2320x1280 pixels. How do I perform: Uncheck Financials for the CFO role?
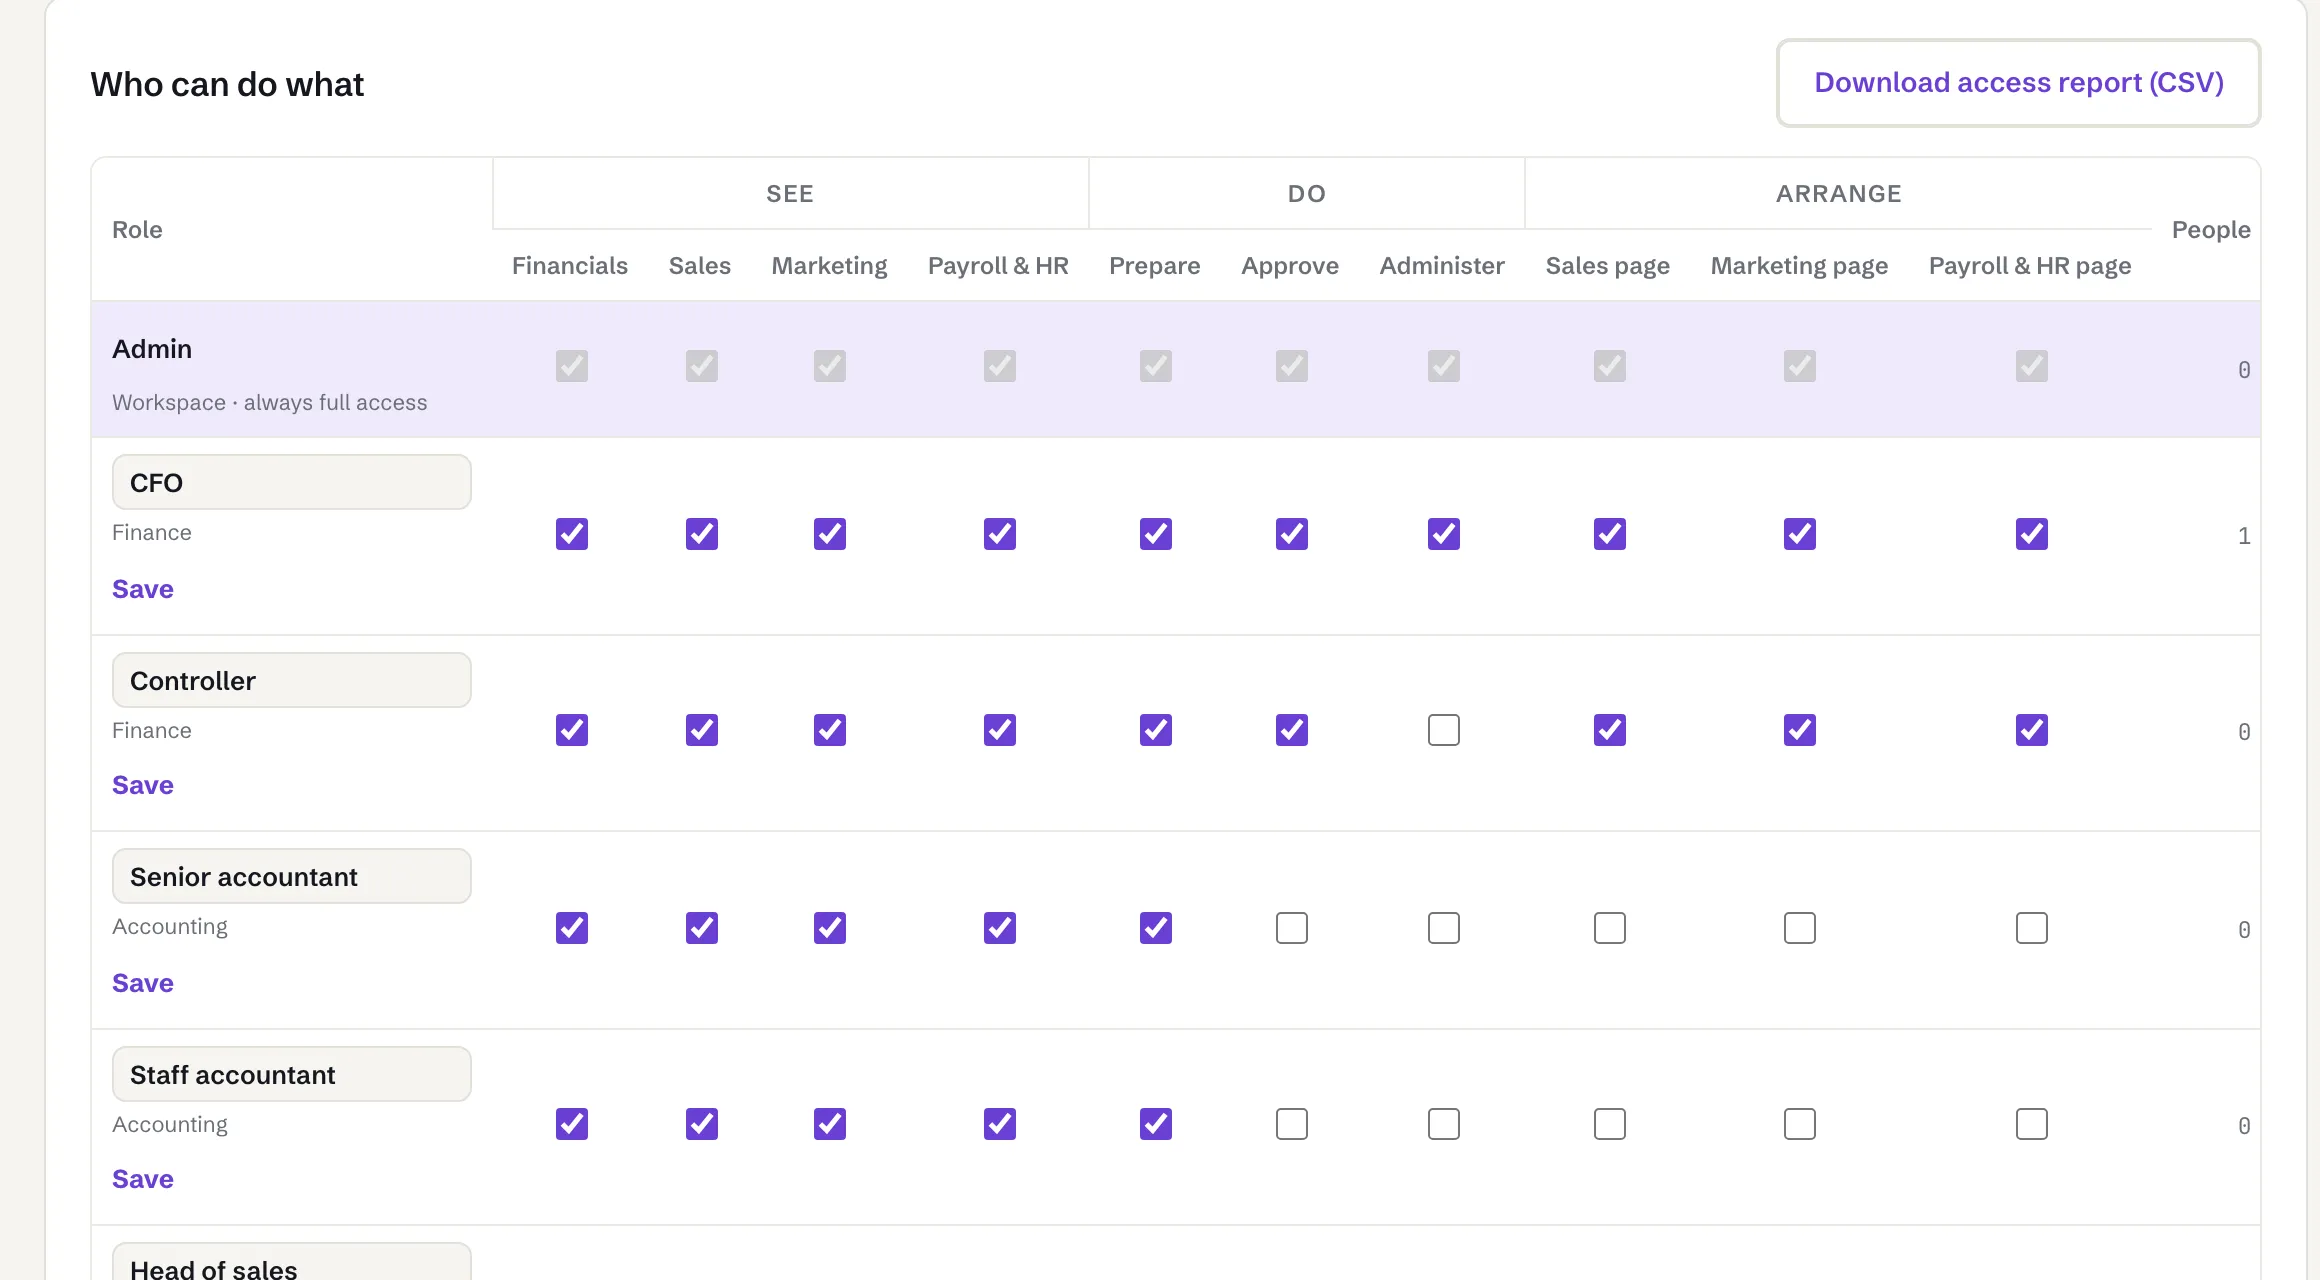(x=572, y=534)
